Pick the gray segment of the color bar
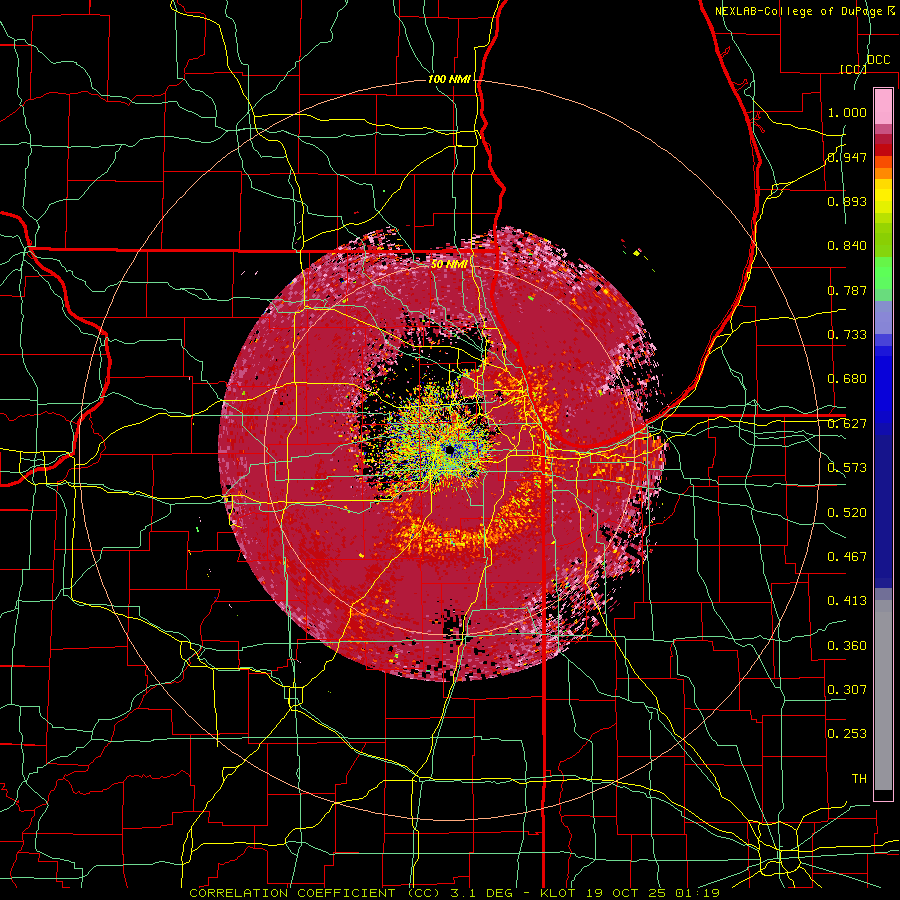900x900 pixels. (x=883, y=695)
